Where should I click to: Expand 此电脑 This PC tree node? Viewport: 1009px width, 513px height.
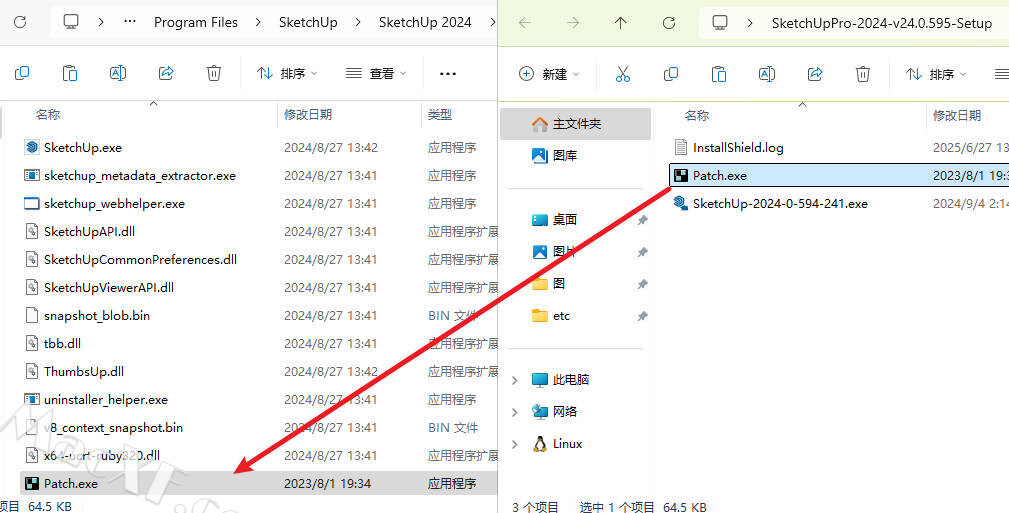[514, 380]
